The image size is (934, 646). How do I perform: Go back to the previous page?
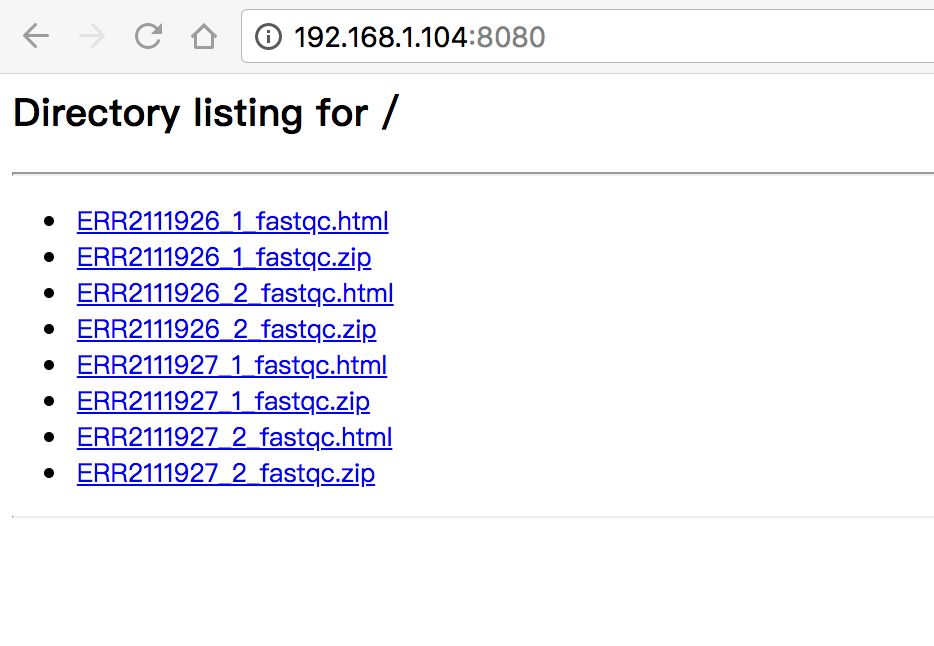tap(35, 37)
